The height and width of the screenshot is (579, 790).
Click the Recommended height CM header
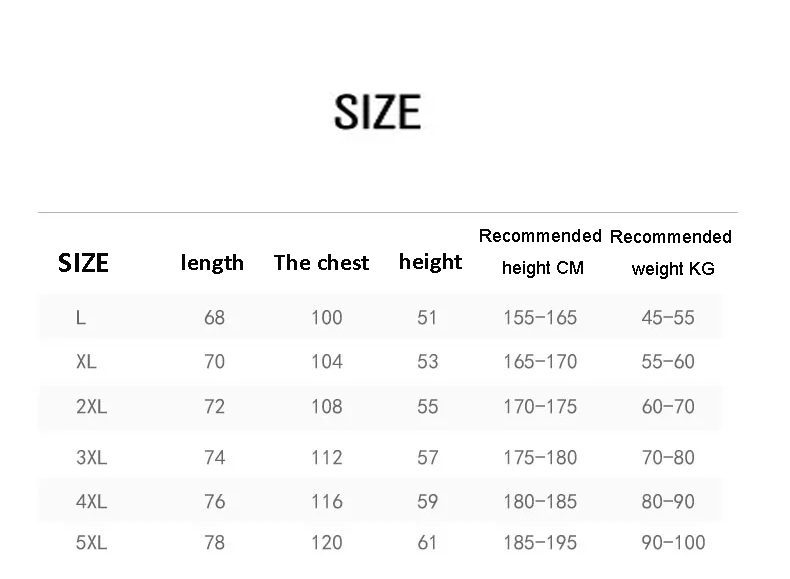pos(541,251)
